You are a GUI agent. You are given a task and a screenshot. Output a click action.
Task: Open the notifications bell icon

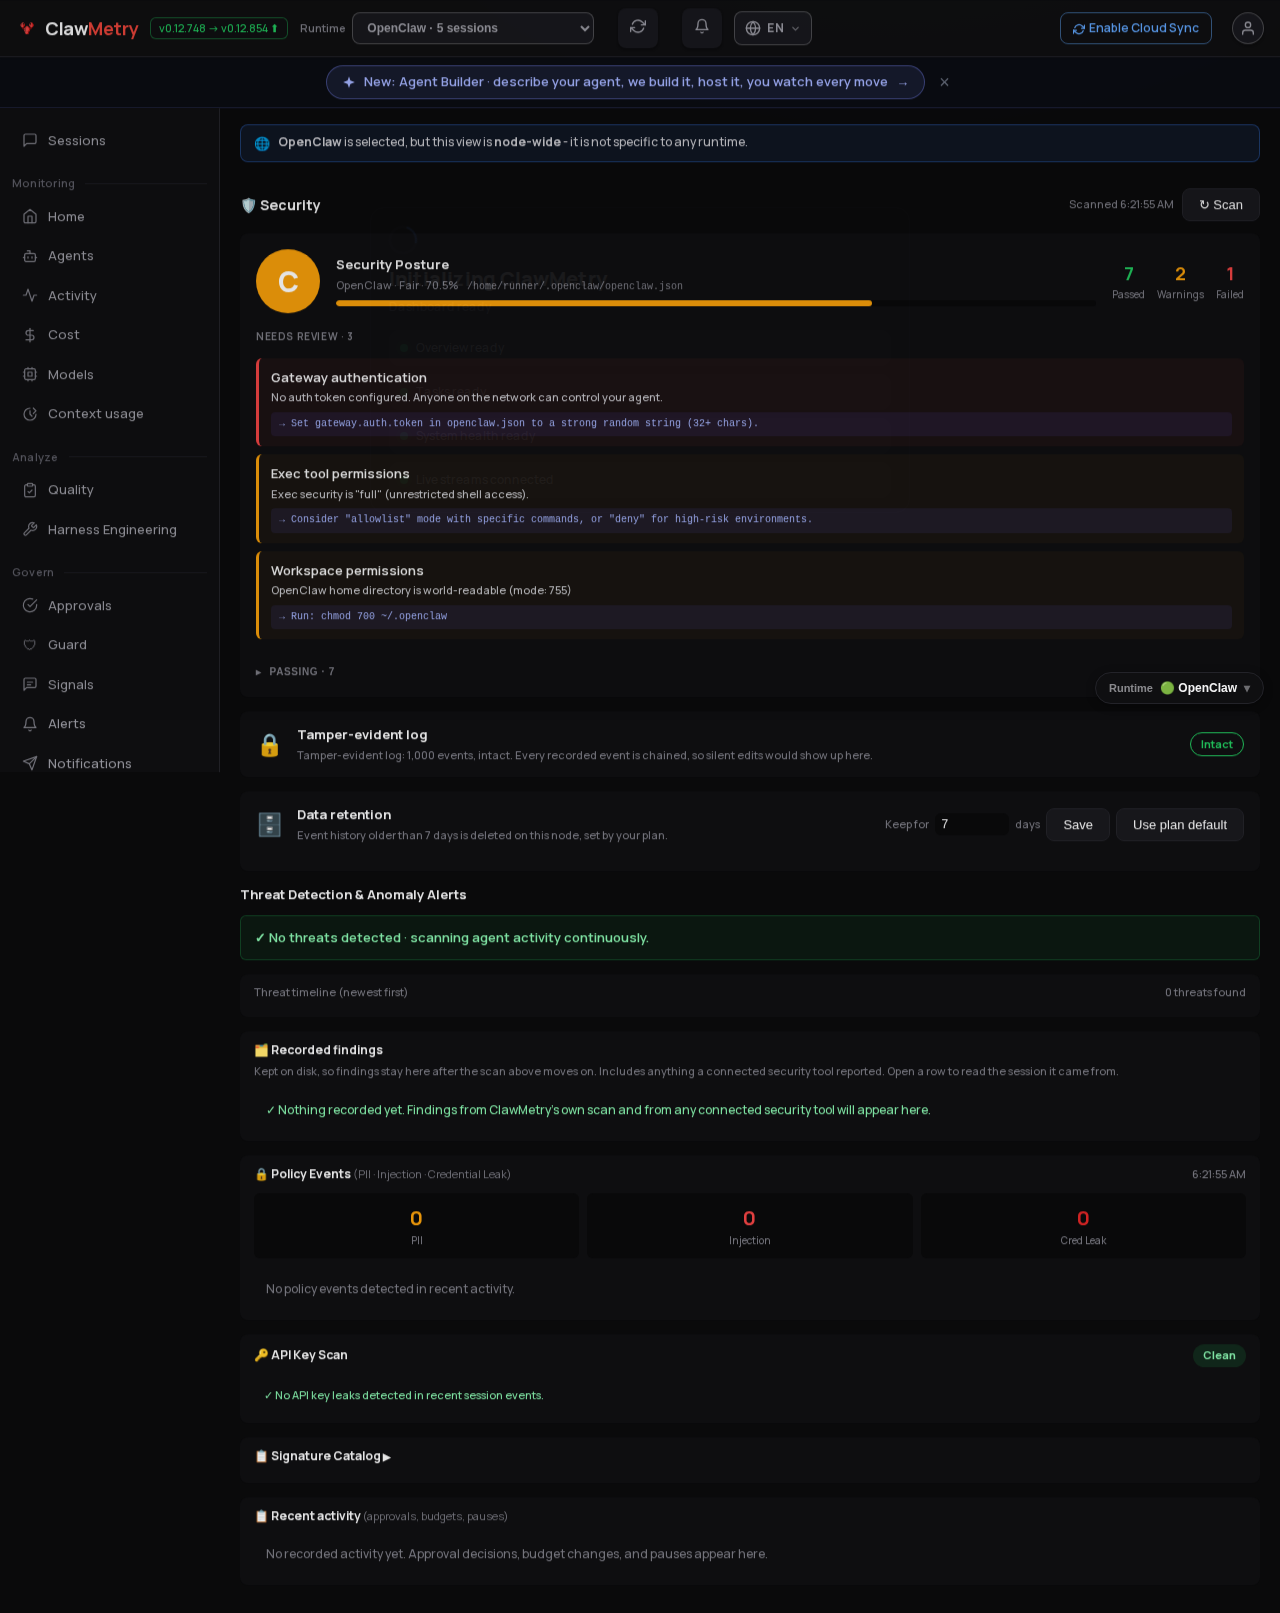pyautogui.click(x=702, y=28)
